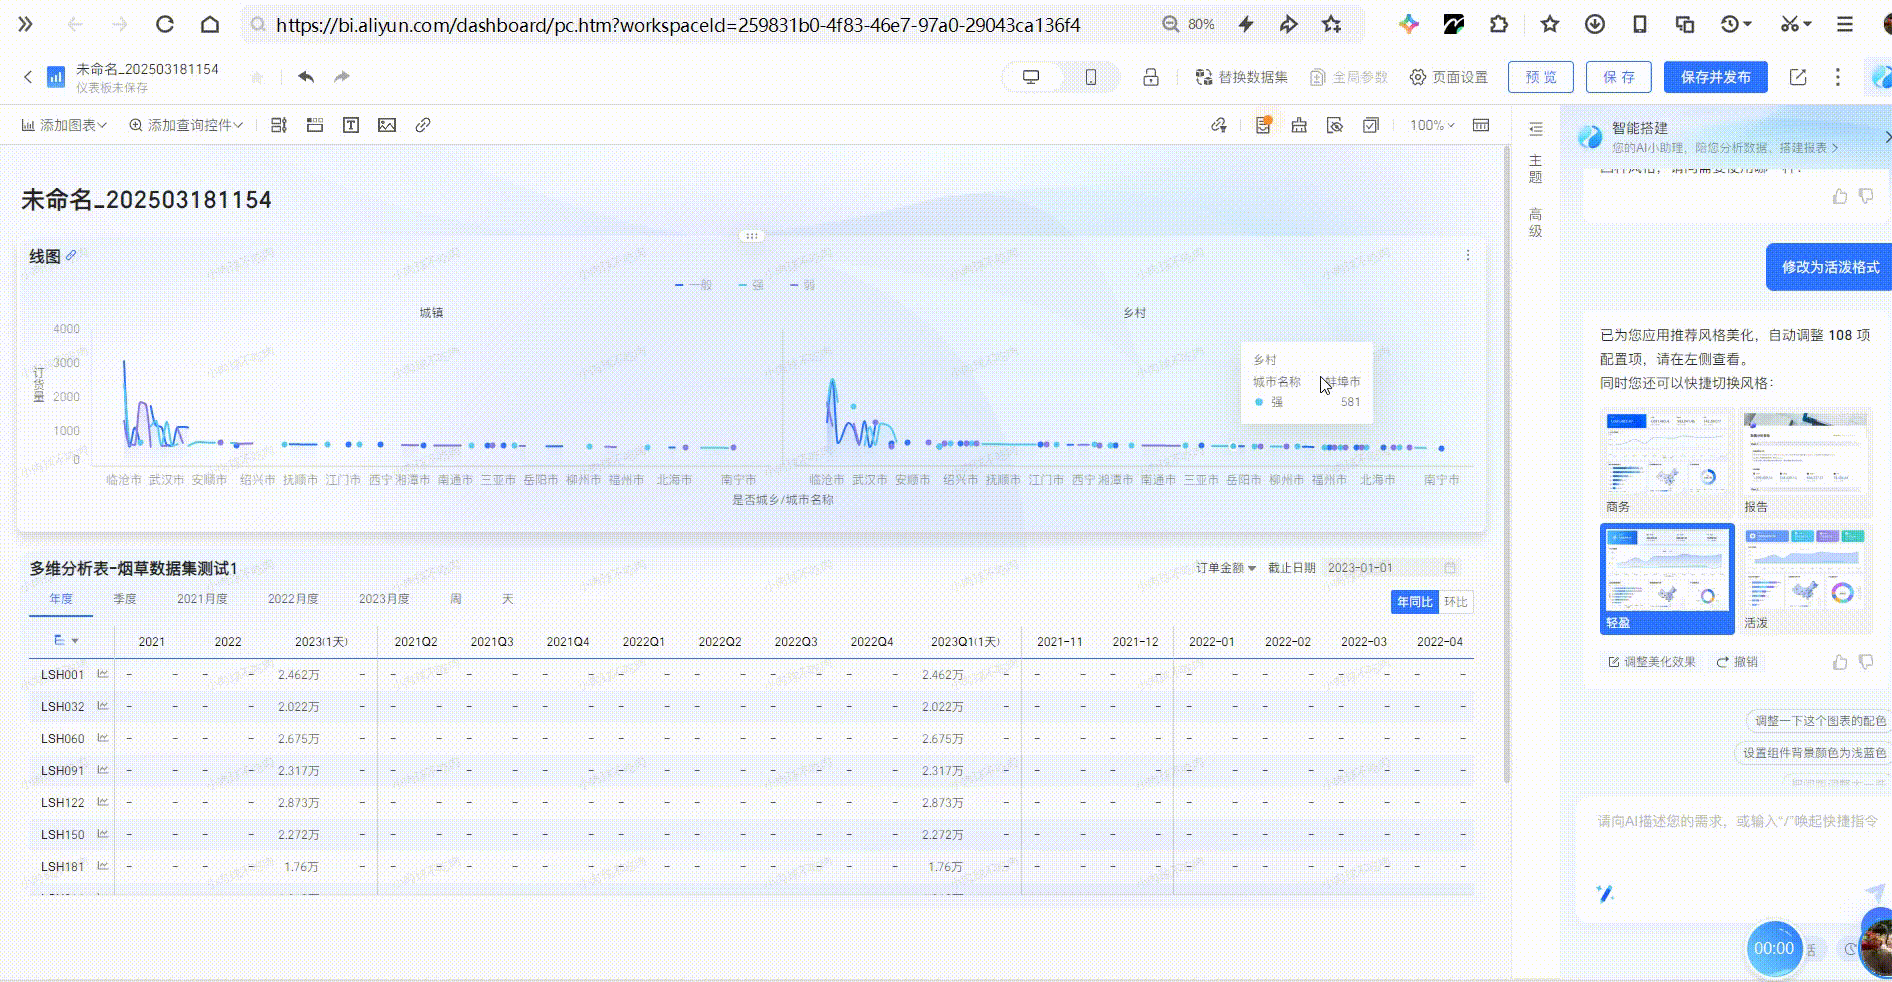Open trend chart icon for row LSH122
Screen dimensions: 1892x982
pyautogui.click(x=103, y=802)
